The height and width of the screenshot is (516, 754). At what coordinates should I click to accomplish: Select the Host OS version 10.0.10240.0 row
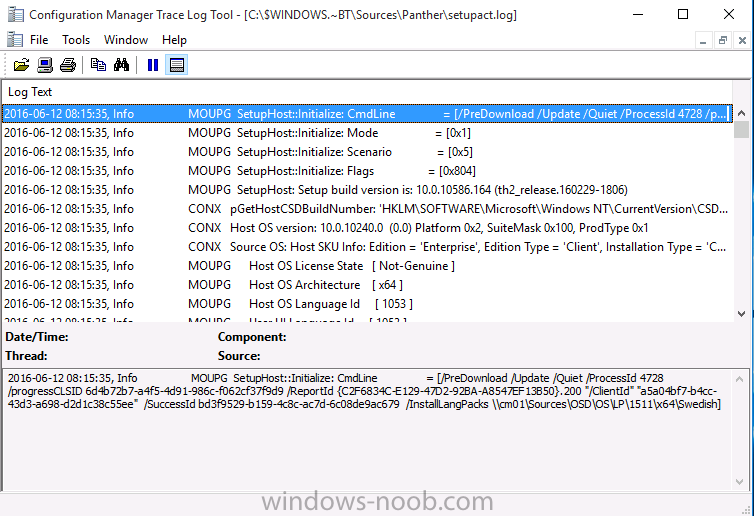click(367, 228)
